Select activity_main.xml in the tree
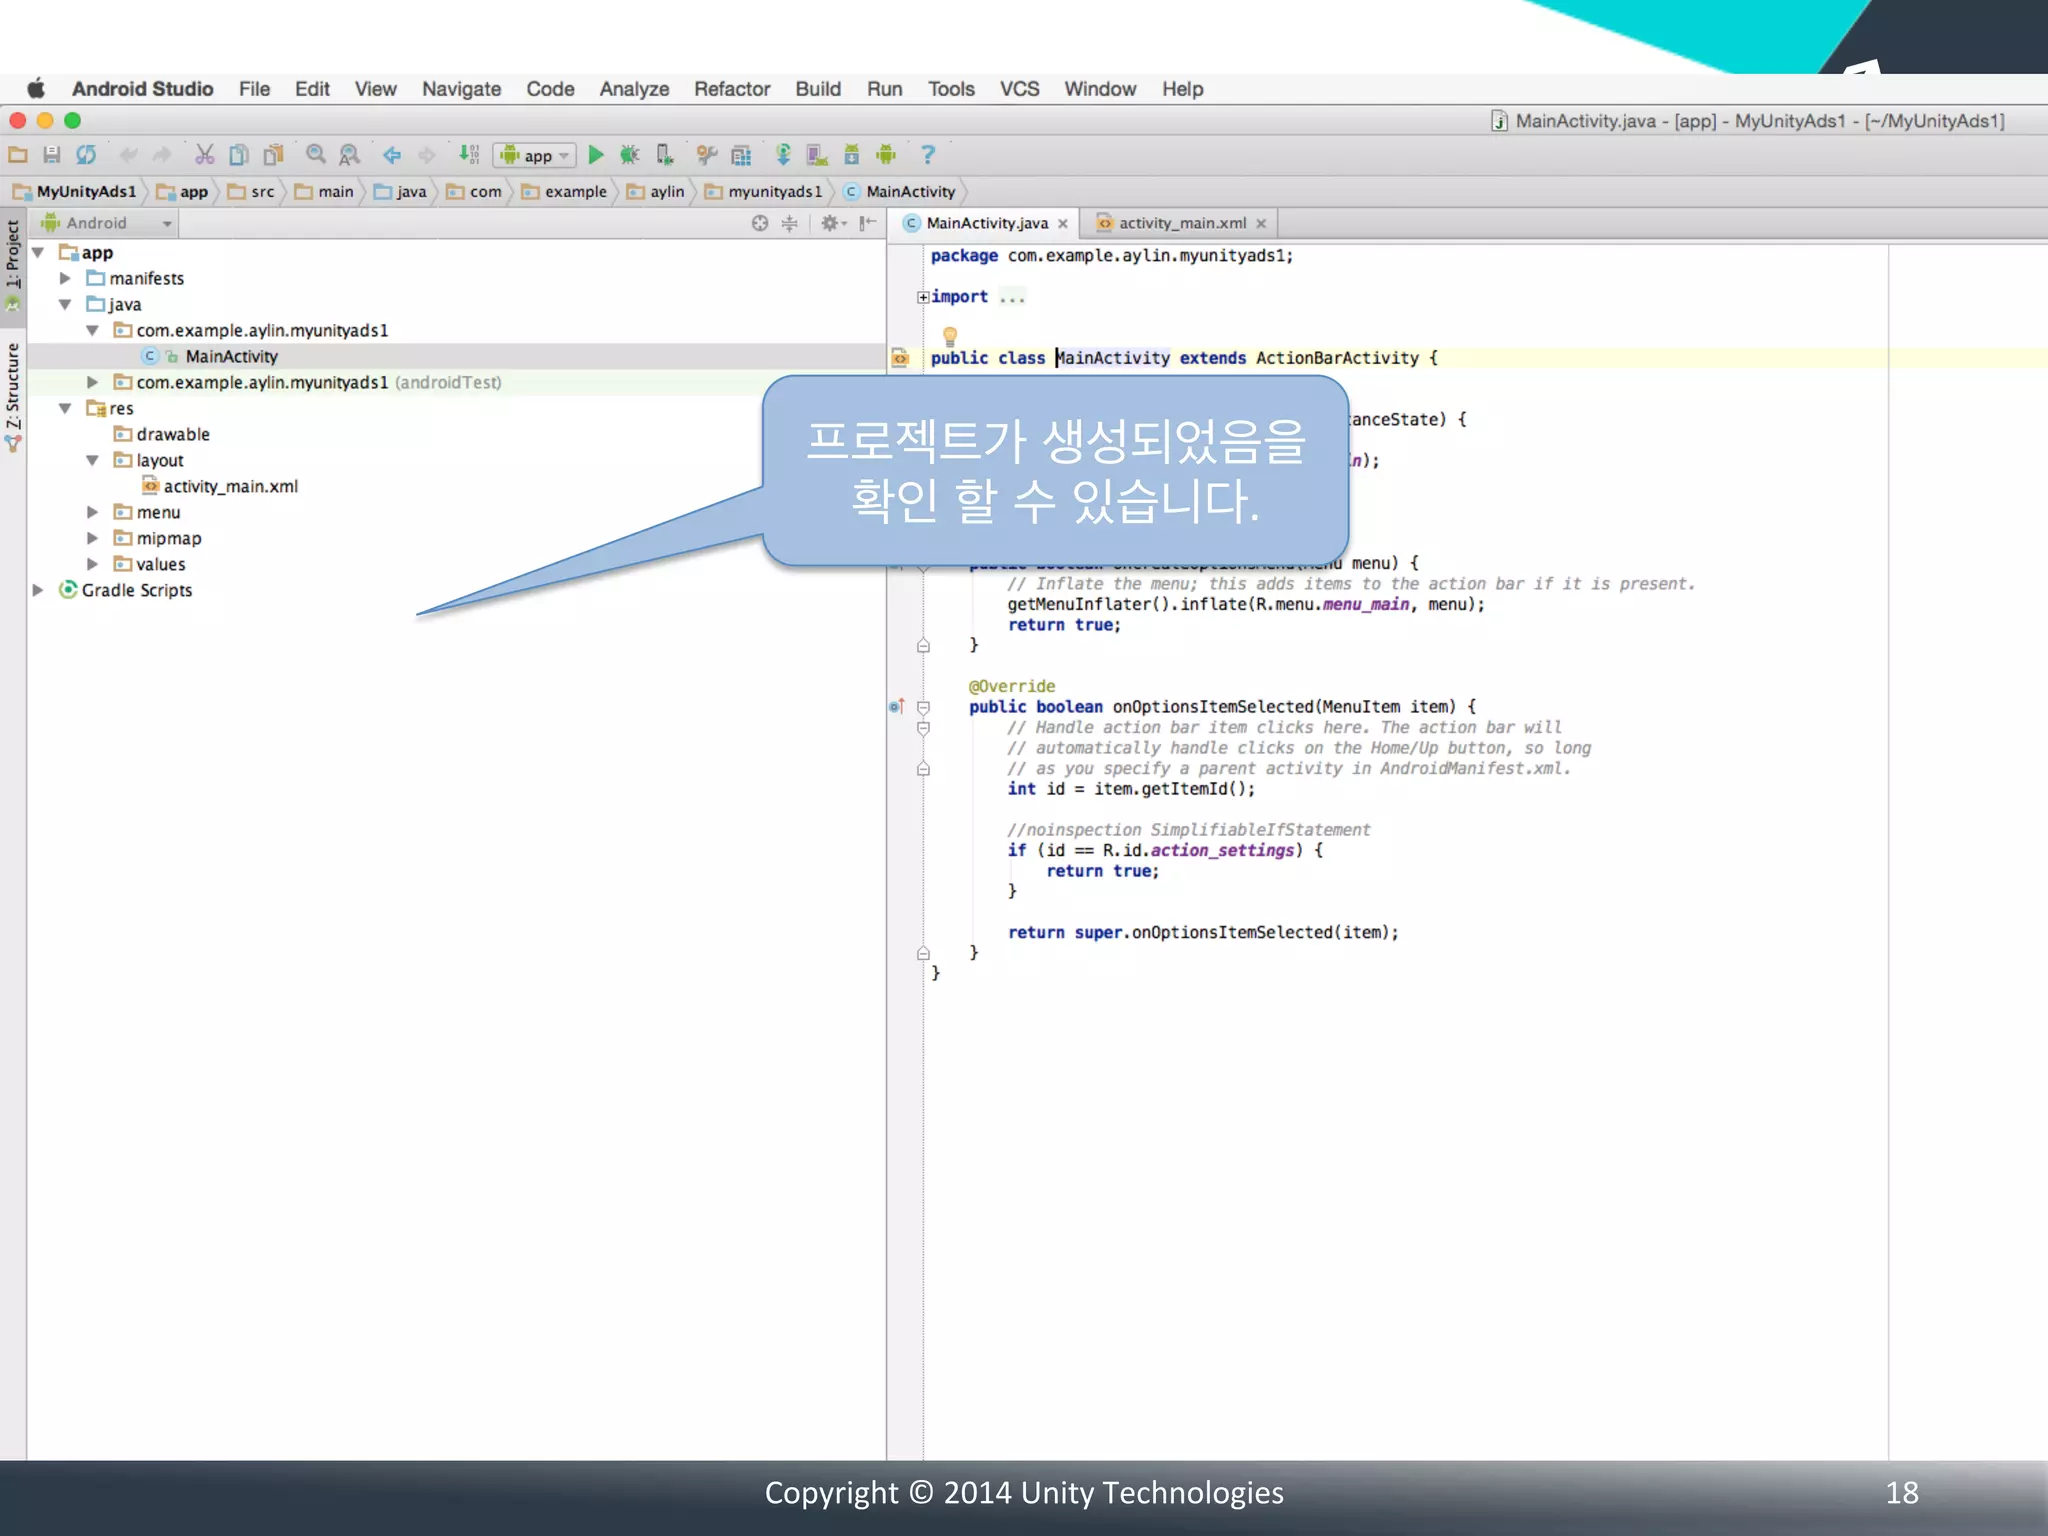Viewport: 2048px width, 1536px height. click(x=230, y=487)
